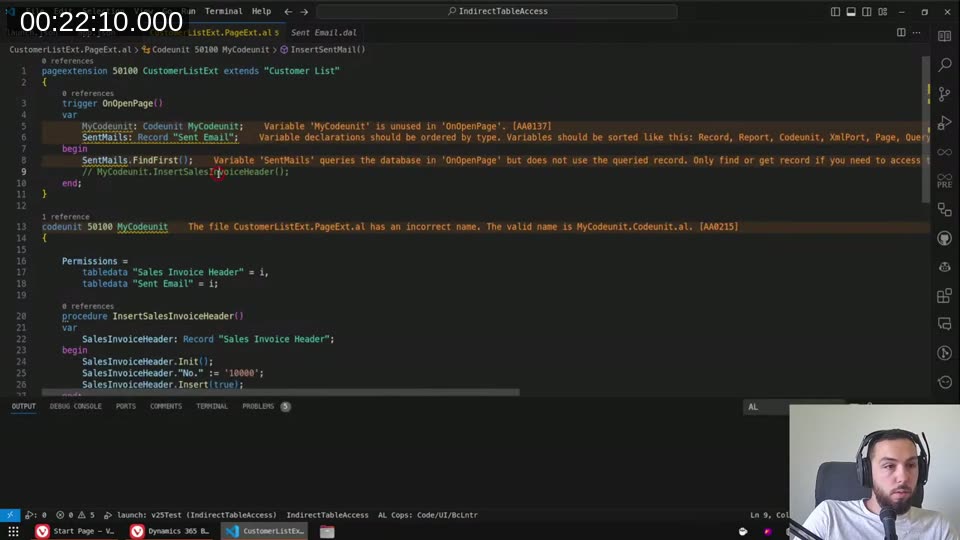Open the Terminal menu
The height and width of the screenshot is (540, 960).
223,11
